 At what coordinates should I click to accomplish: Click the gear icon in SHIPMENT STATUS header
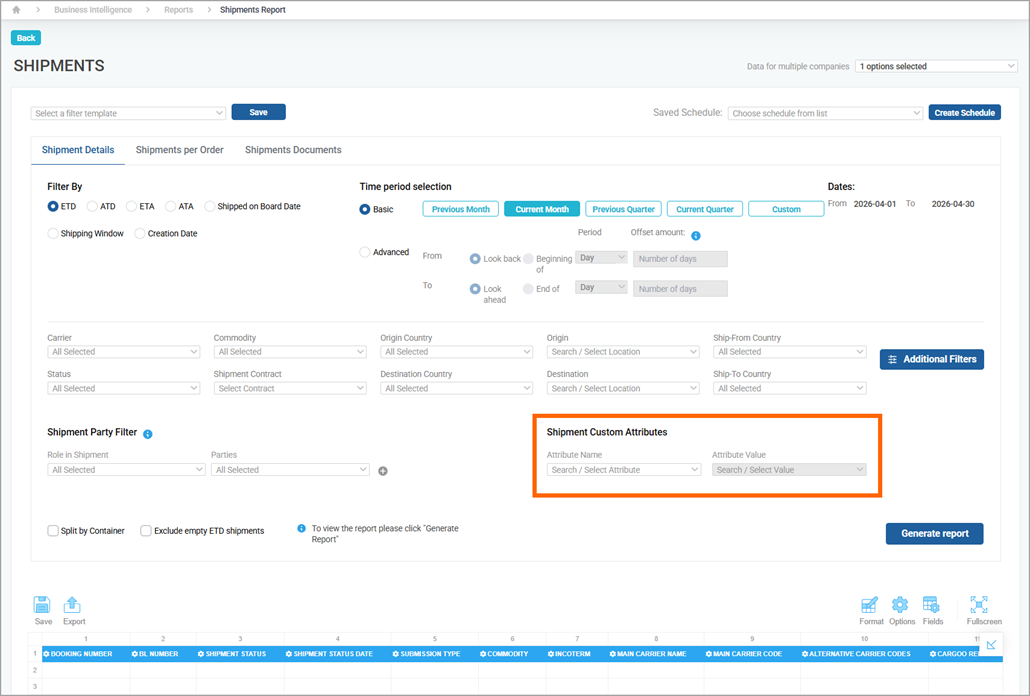coord(202,654)
